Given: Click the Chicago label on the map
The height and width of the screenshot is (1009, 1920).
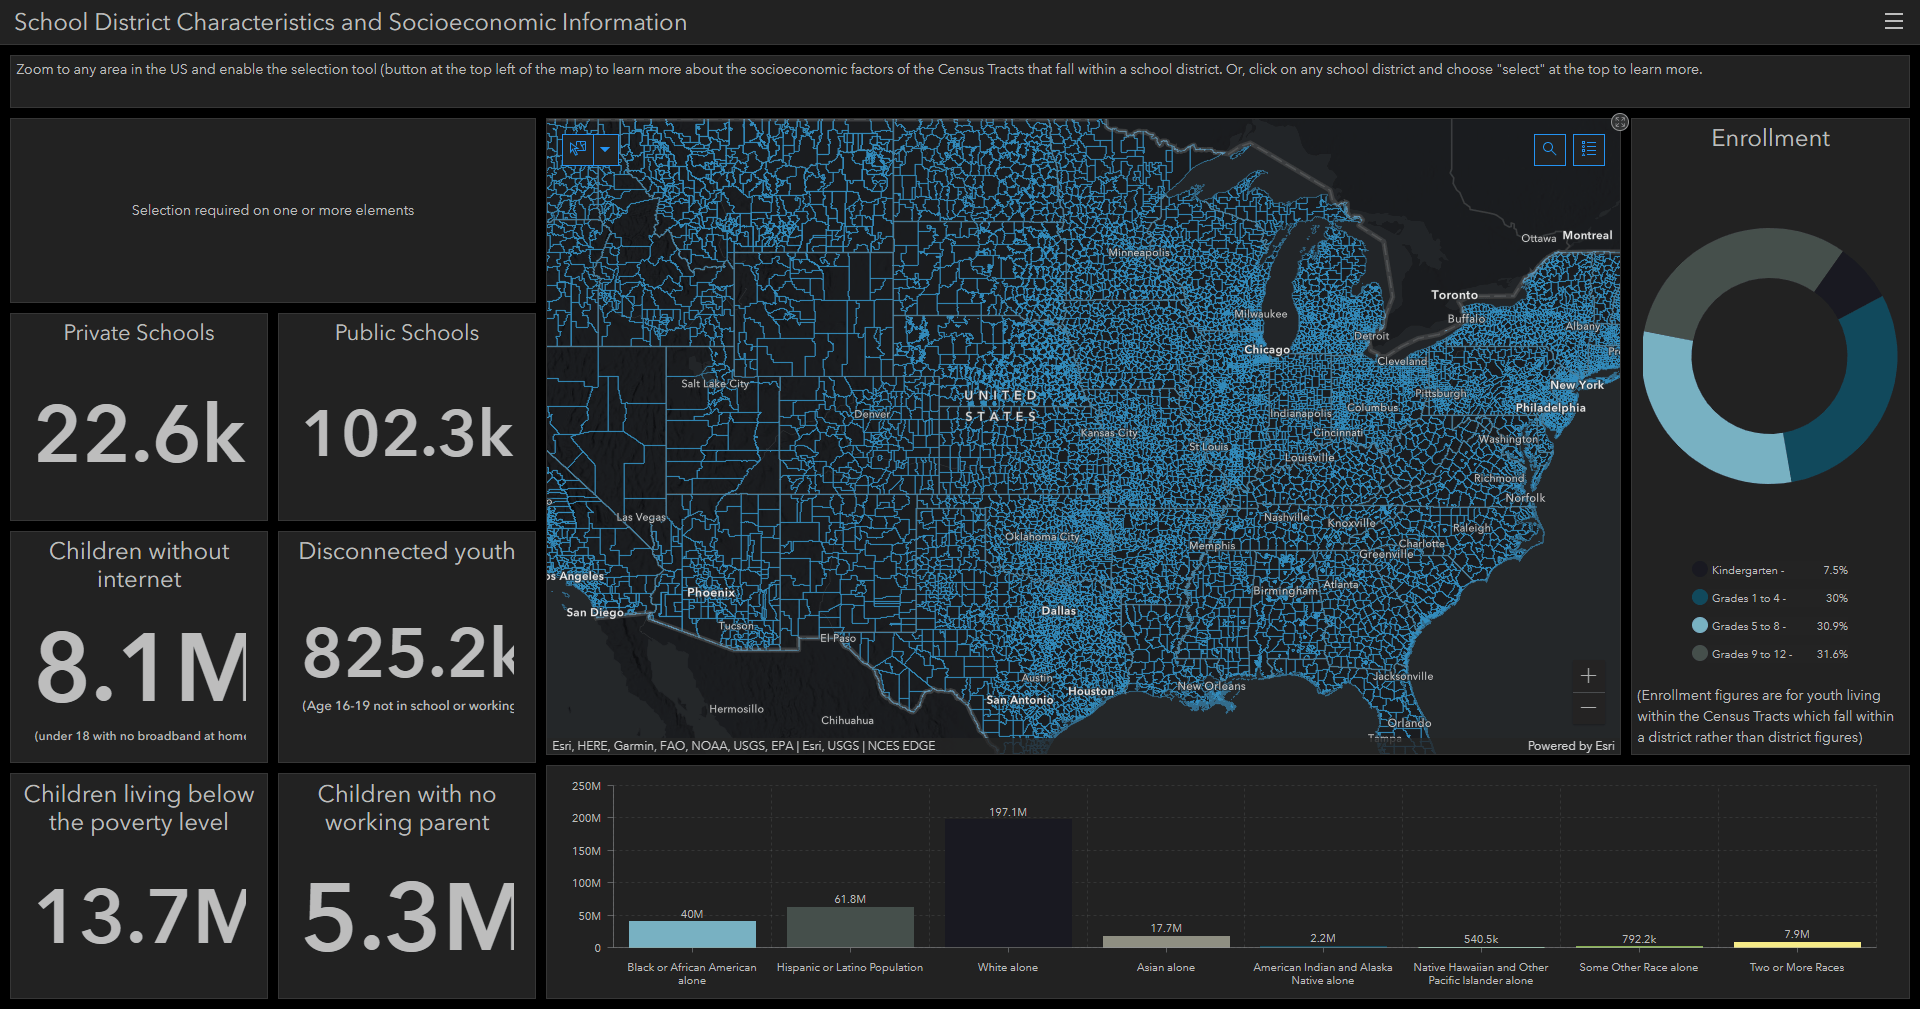Looking at the screenshot, I should pos(1267,350).
